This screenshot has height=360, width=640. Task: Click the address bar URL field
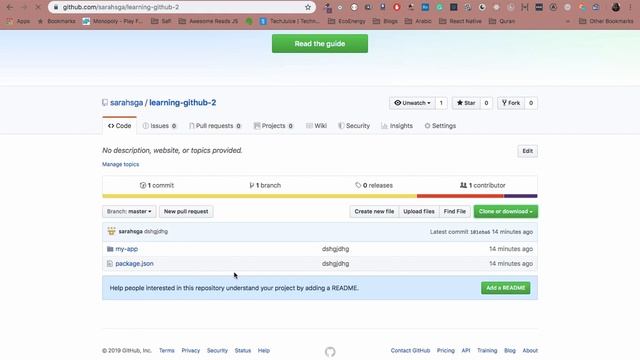point(182,7)
